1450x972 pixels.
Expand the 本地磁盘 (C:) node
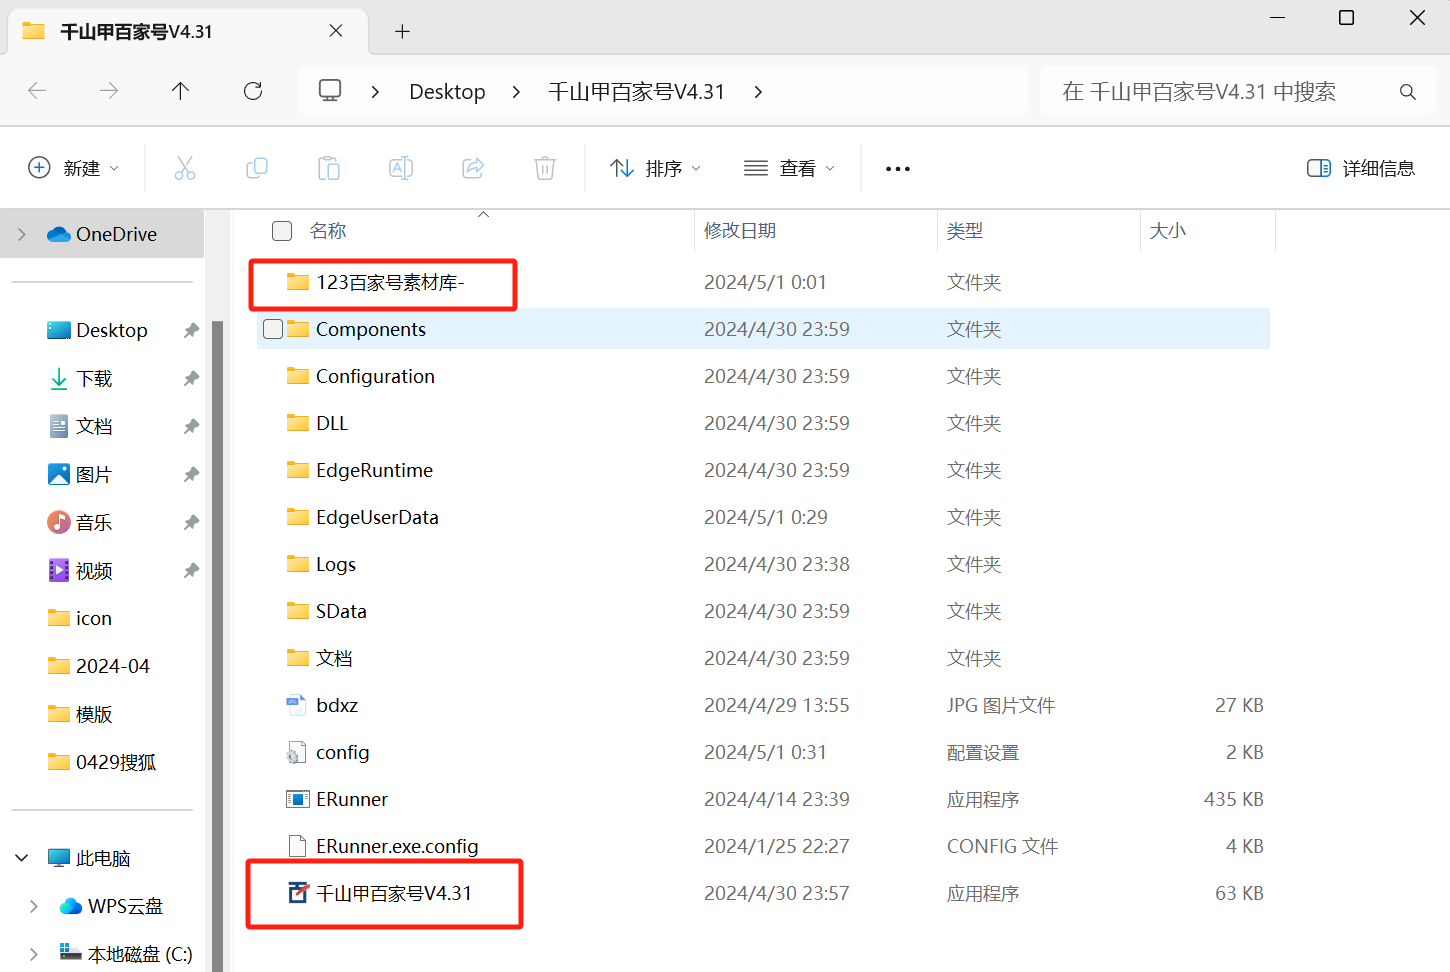34,954
